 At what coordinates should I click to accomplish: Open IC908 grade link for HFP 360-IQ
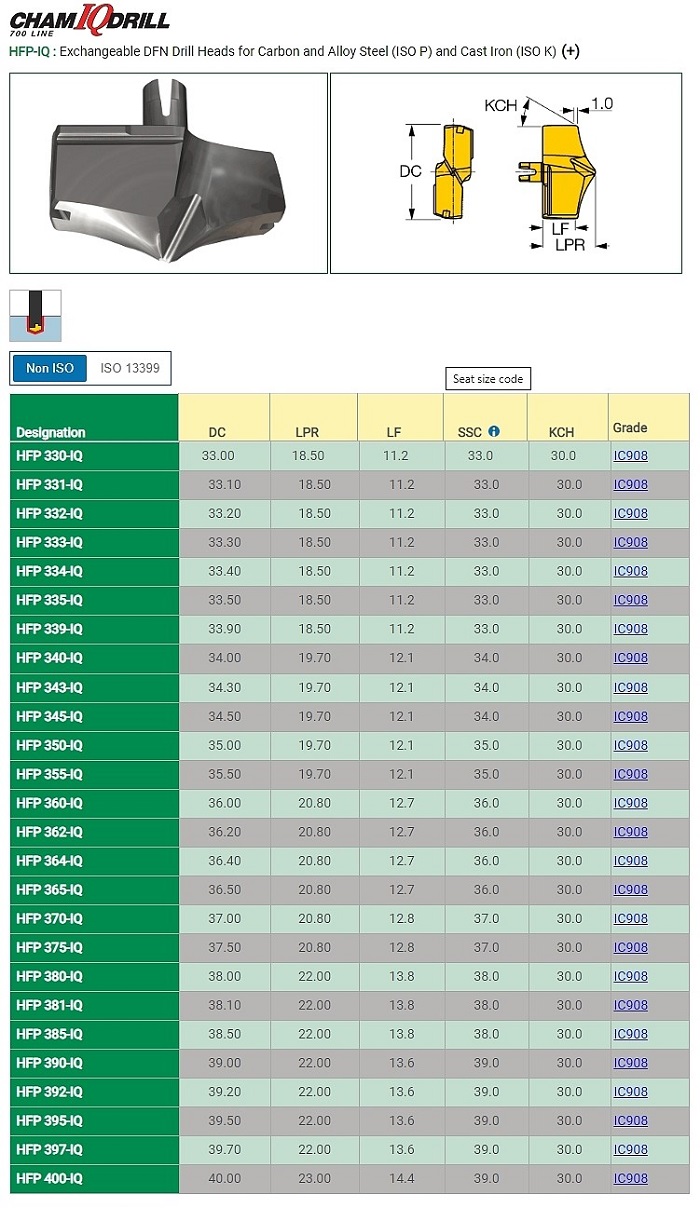tap(631, 803)
